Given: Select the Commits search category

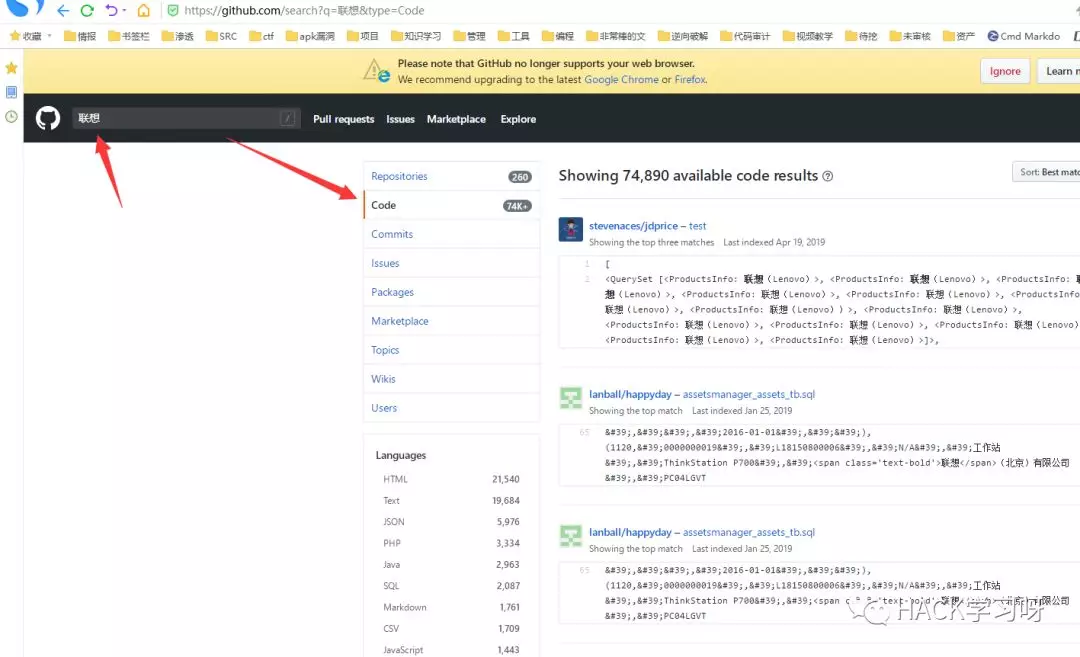Looking at the screenshot, I should click(x=451, y=234).
